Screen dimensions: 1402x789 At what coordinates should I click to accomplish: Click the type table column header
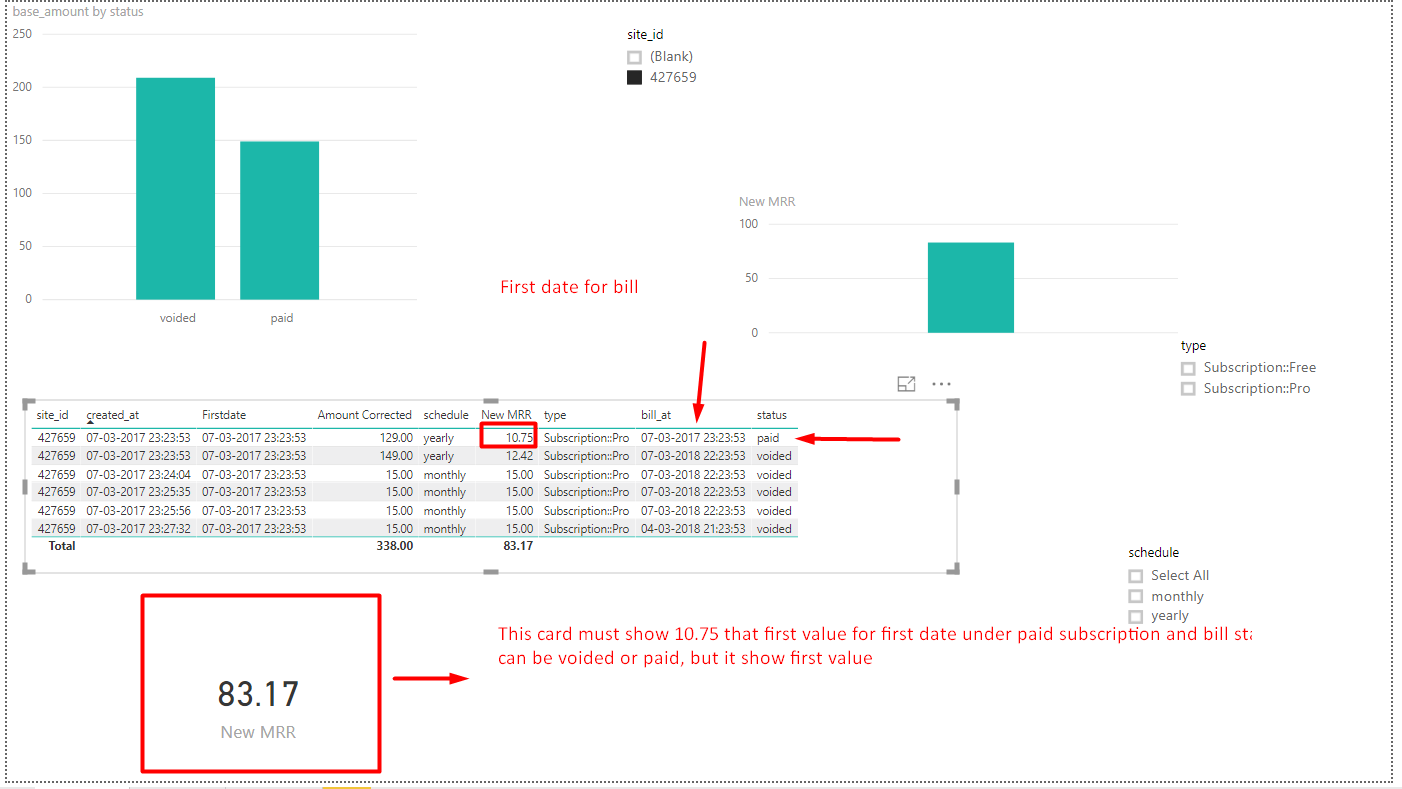coord(555,415)
